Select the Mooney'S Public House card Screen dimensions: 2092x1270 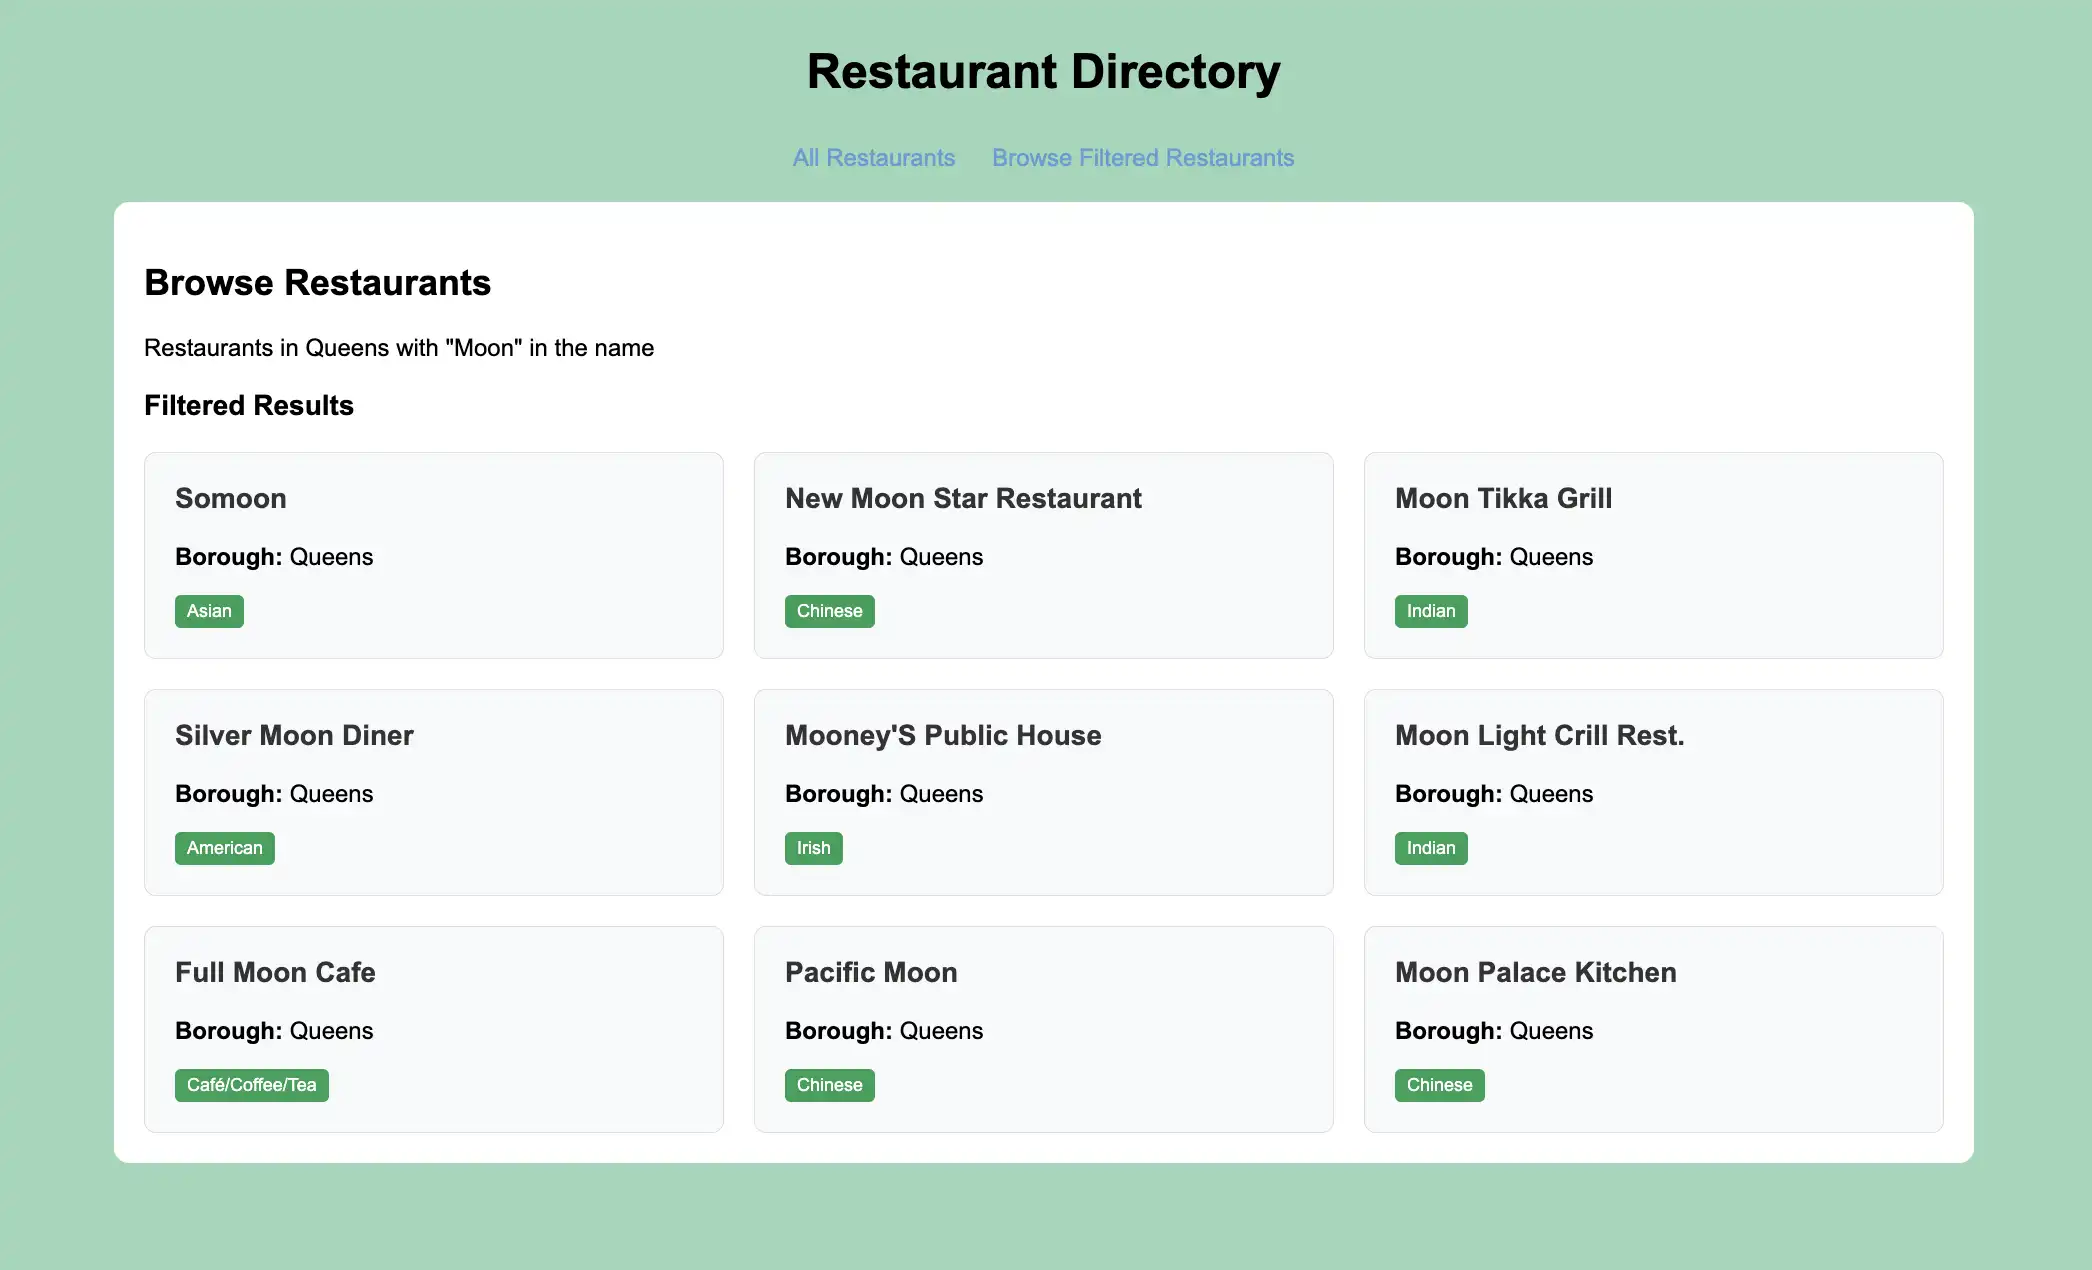(x=1043, y=793)
